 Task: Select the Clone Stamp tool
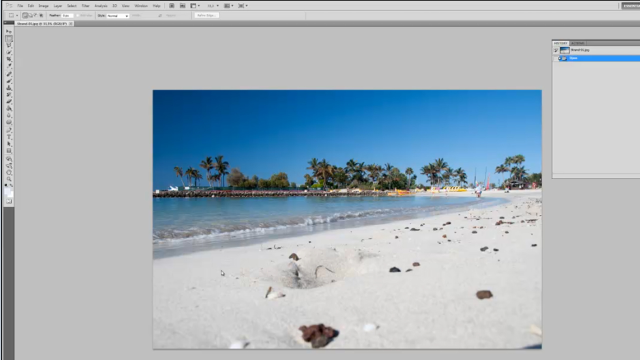pos(9,88)
